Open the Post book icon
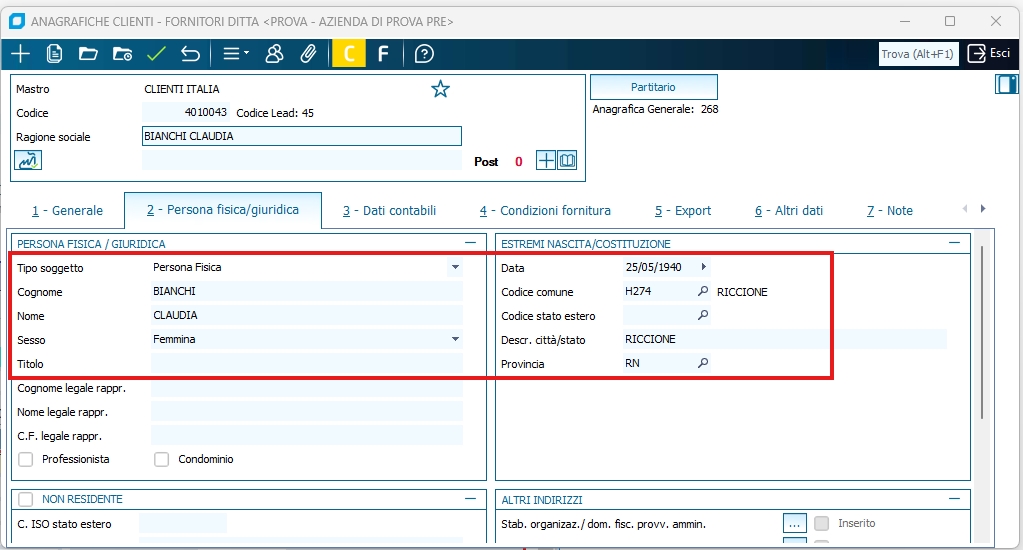Image resolution: width=1023 pixels, height=550 pixels. click(x=567, y=160)
